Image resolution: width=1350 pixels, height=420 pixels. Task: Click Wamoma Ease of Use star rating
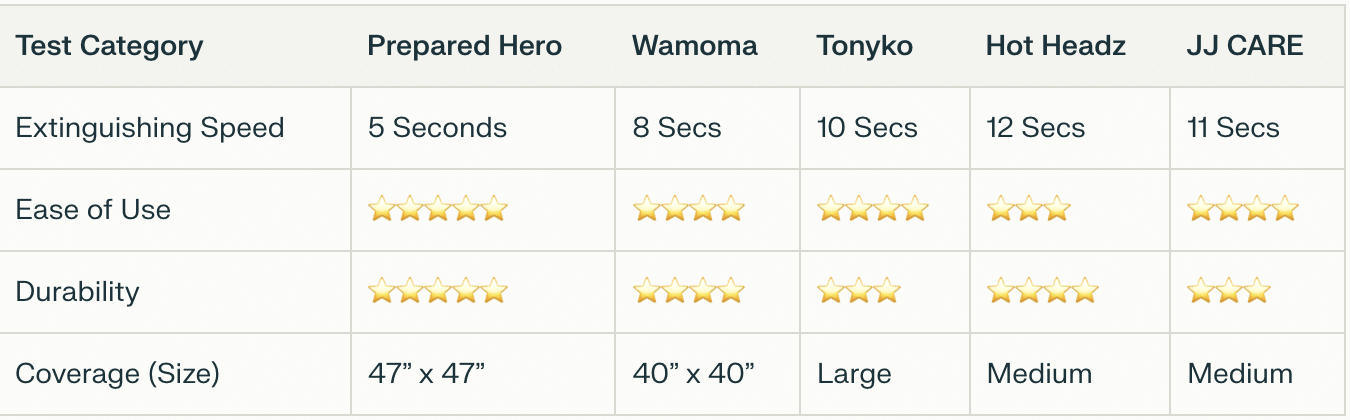point(689,209)
